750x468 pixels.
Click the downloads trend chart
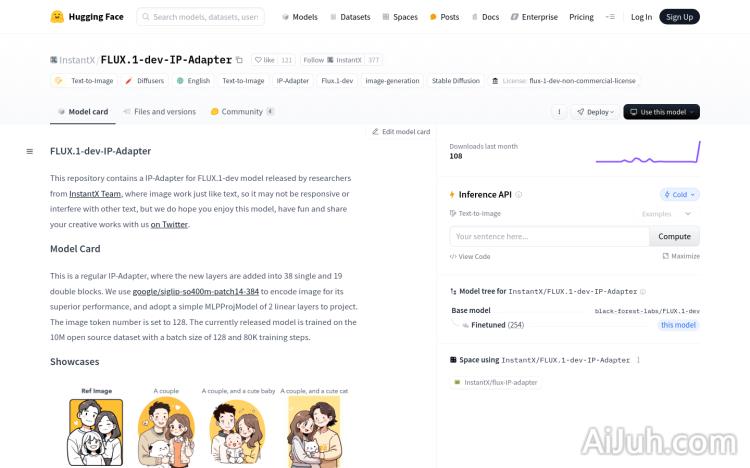tap(647, 151)
